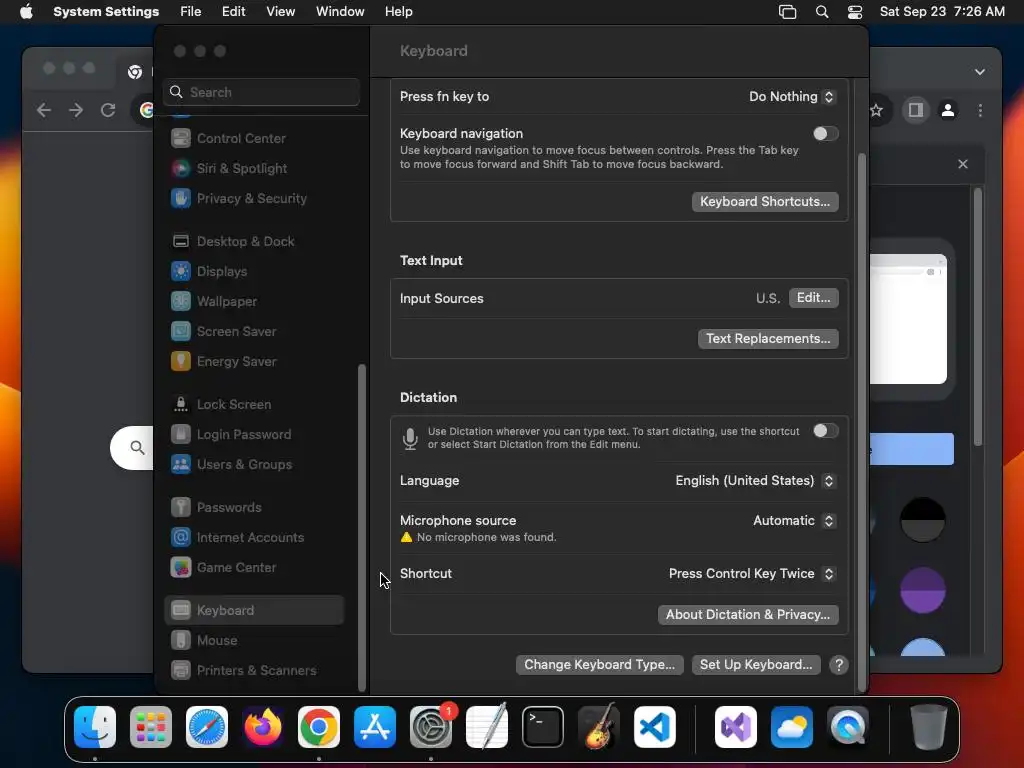1024x768 pixels.
Task: Launch Visual Studio Code from Dock
Action: pos(654,727)
